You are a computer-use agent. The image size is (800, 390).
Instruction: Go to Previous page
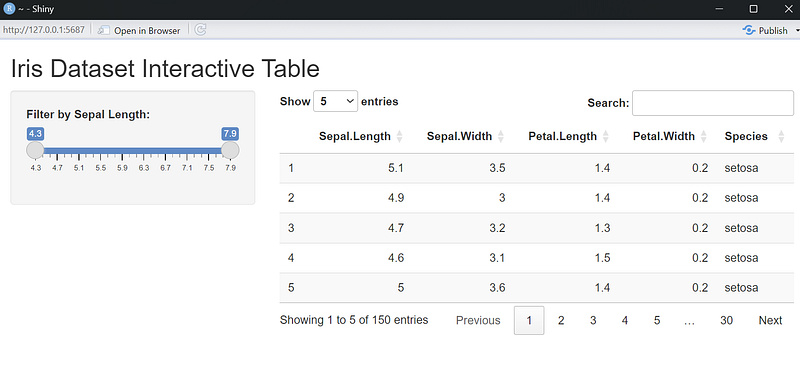click(478, 321)
